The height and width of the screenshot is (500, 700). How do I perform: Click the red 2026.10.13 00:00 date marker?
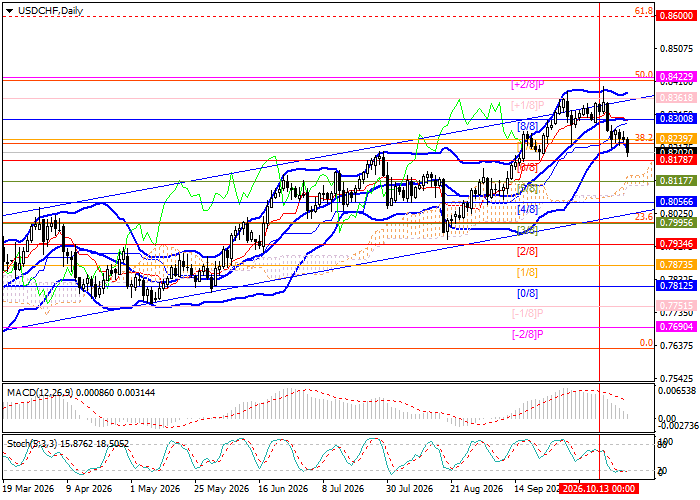click(x=598, y=489)
